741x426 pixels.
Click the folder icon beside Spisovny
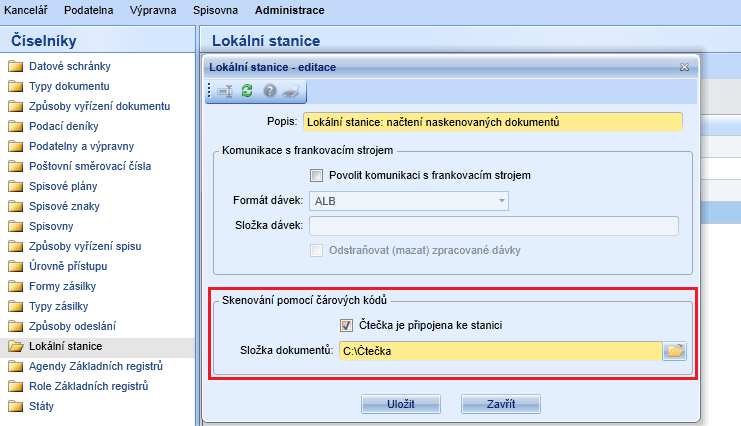pyautogui.click(x=16, y=226)
